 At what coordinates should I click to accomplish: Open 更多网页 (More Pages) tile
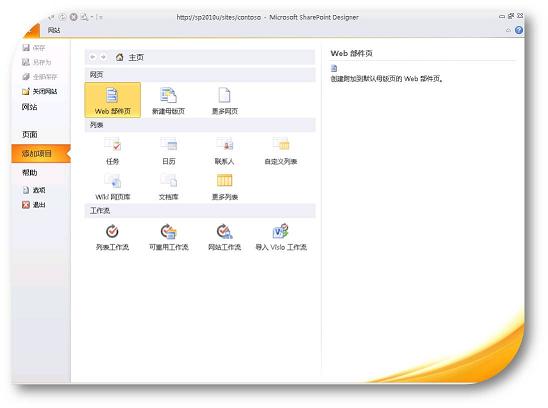coord(224,100)
